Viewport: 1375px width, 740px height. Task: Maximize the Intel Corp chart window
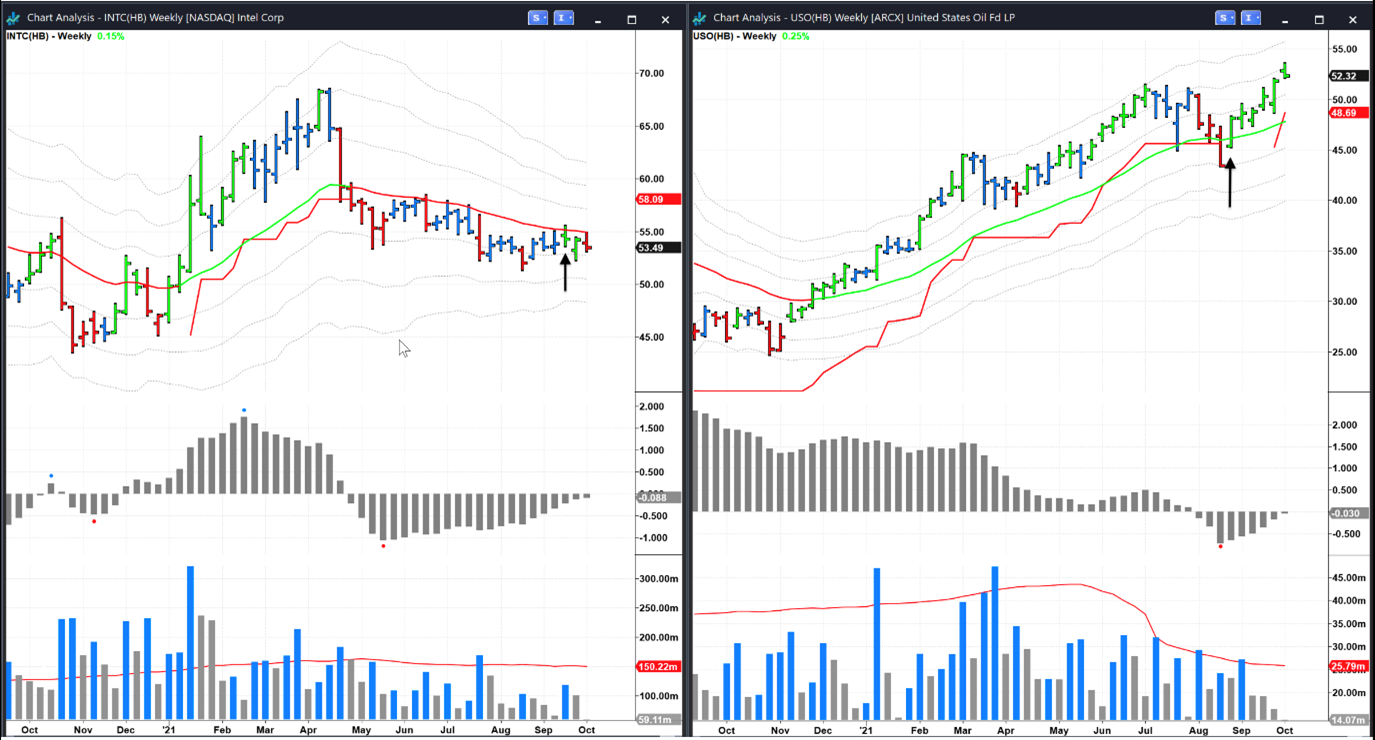click(631, 19)
